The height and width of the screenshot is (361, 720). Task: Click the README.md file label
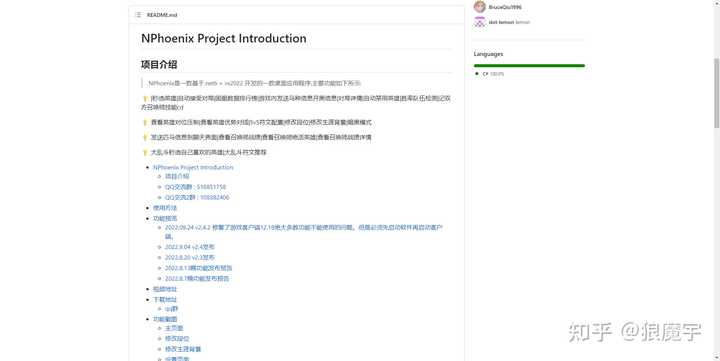tap(162, 15)
